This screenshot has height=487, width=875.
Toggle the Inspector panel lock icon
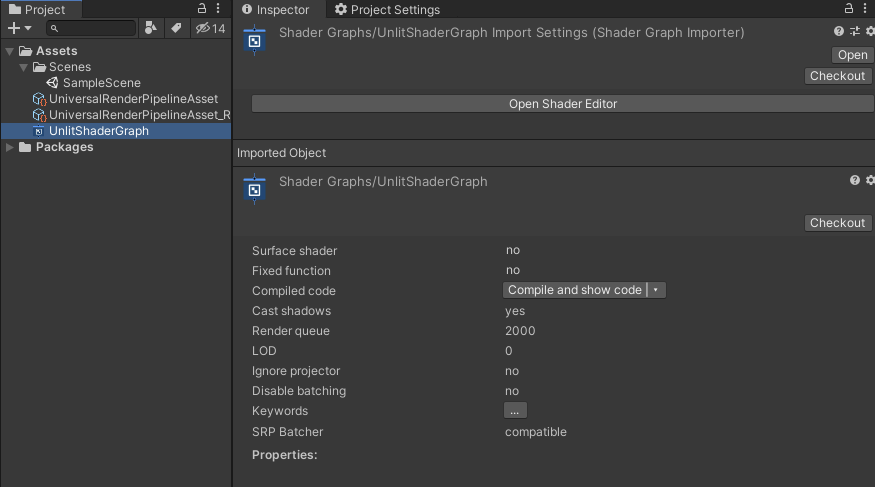point(848,8)
